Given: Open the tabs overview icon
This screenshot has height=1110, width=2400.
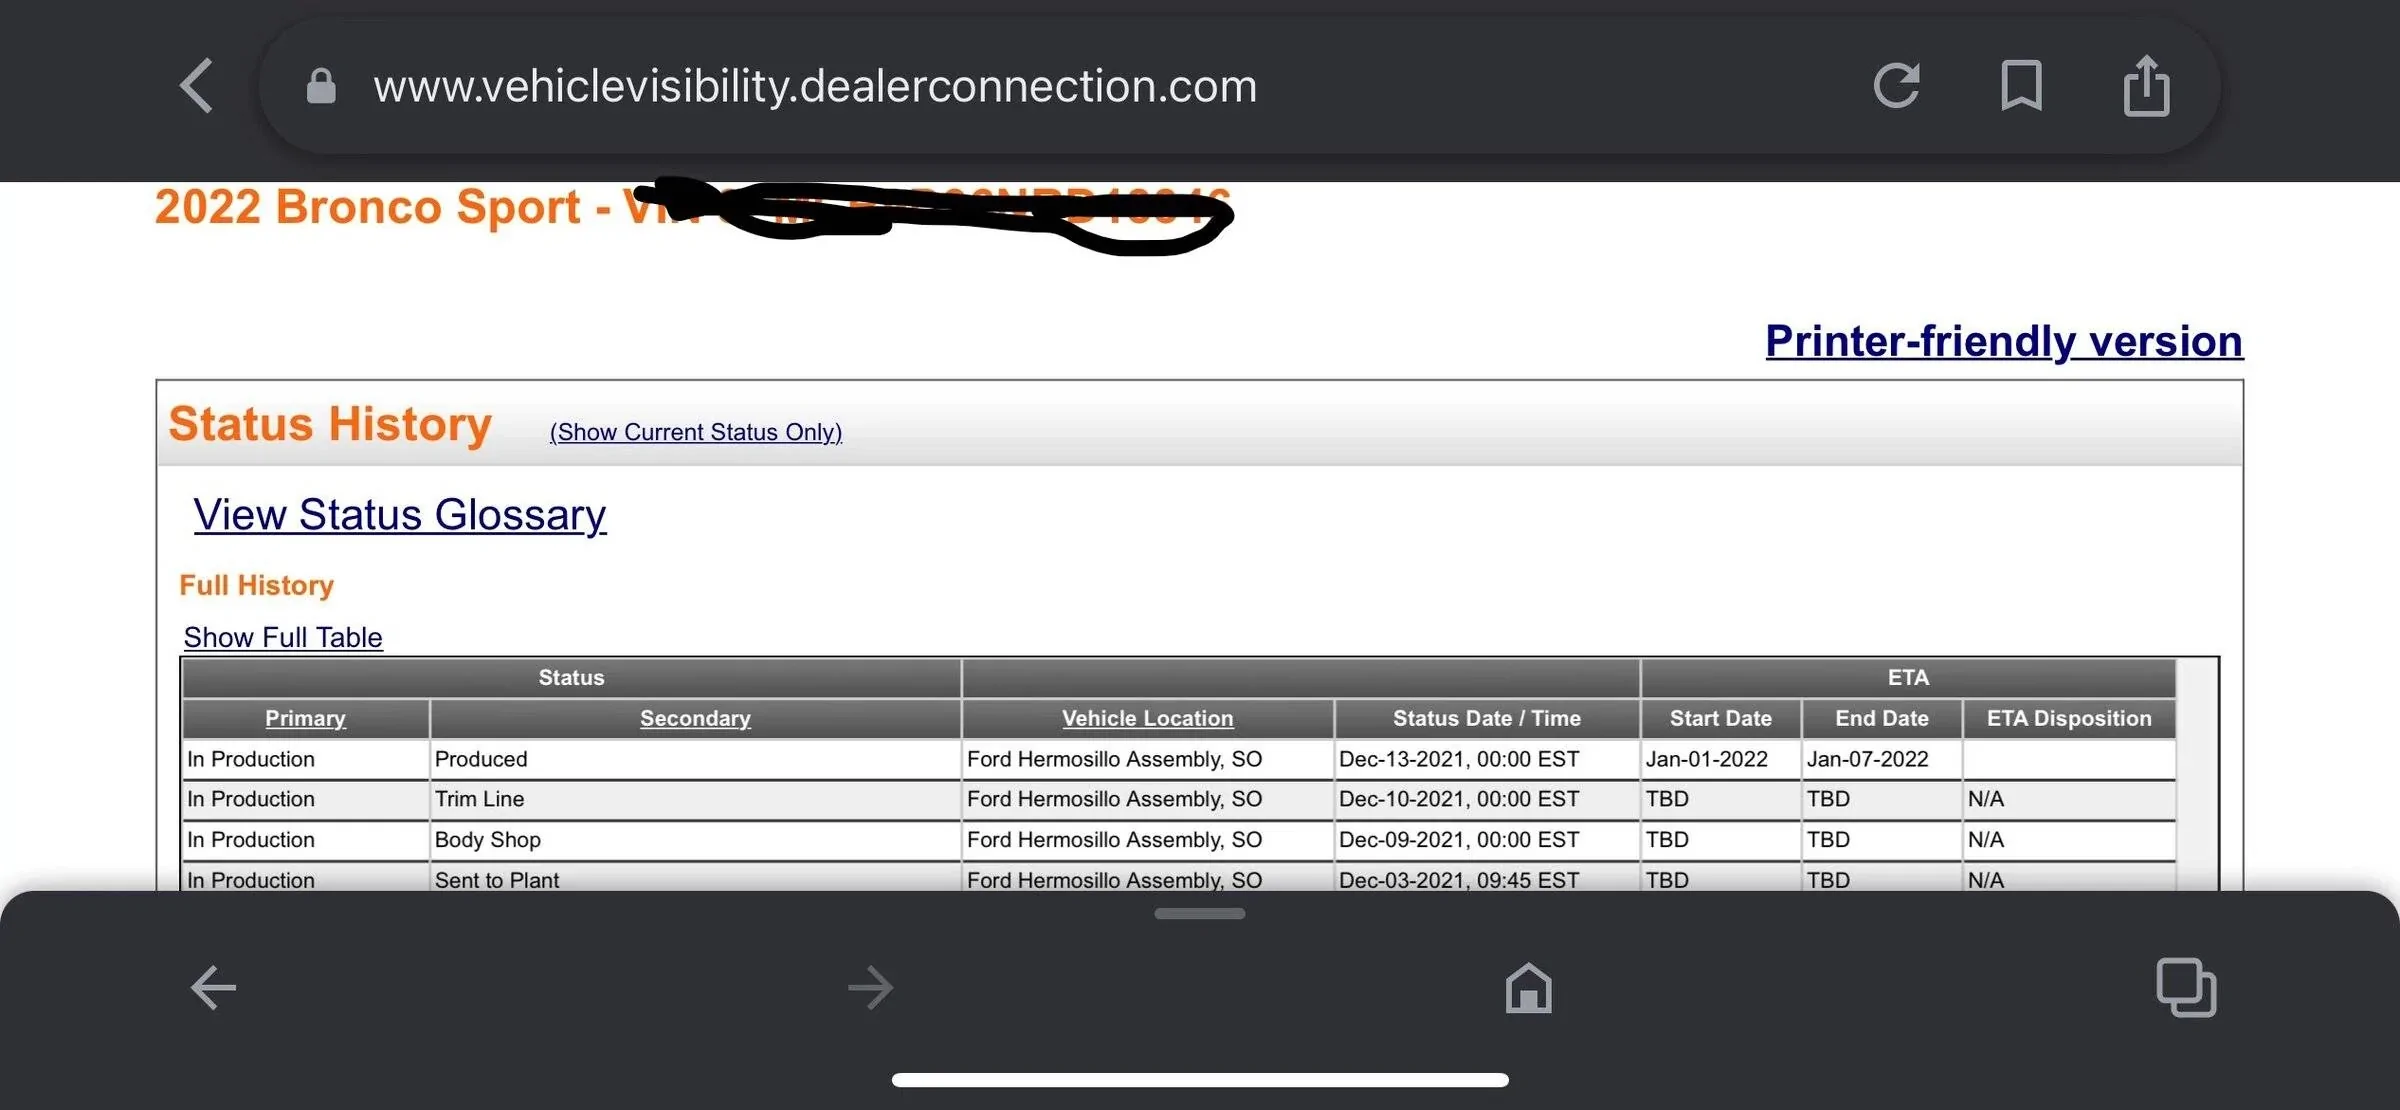Looking at the screenshot, I should point(2186,988).
